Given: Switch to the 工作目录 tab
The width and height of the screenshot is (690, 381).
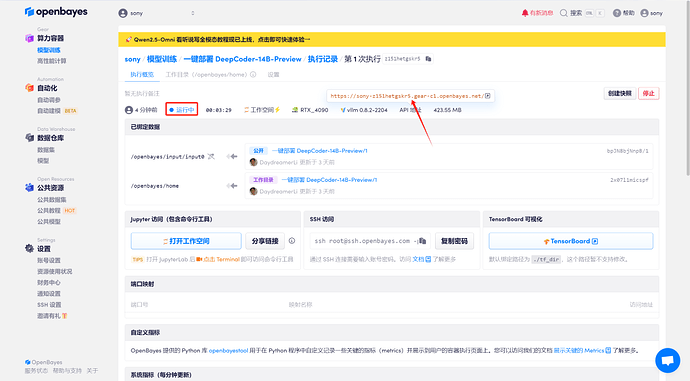Looking at the screenshot, I should pyautogui.click(x=206, y=75).
